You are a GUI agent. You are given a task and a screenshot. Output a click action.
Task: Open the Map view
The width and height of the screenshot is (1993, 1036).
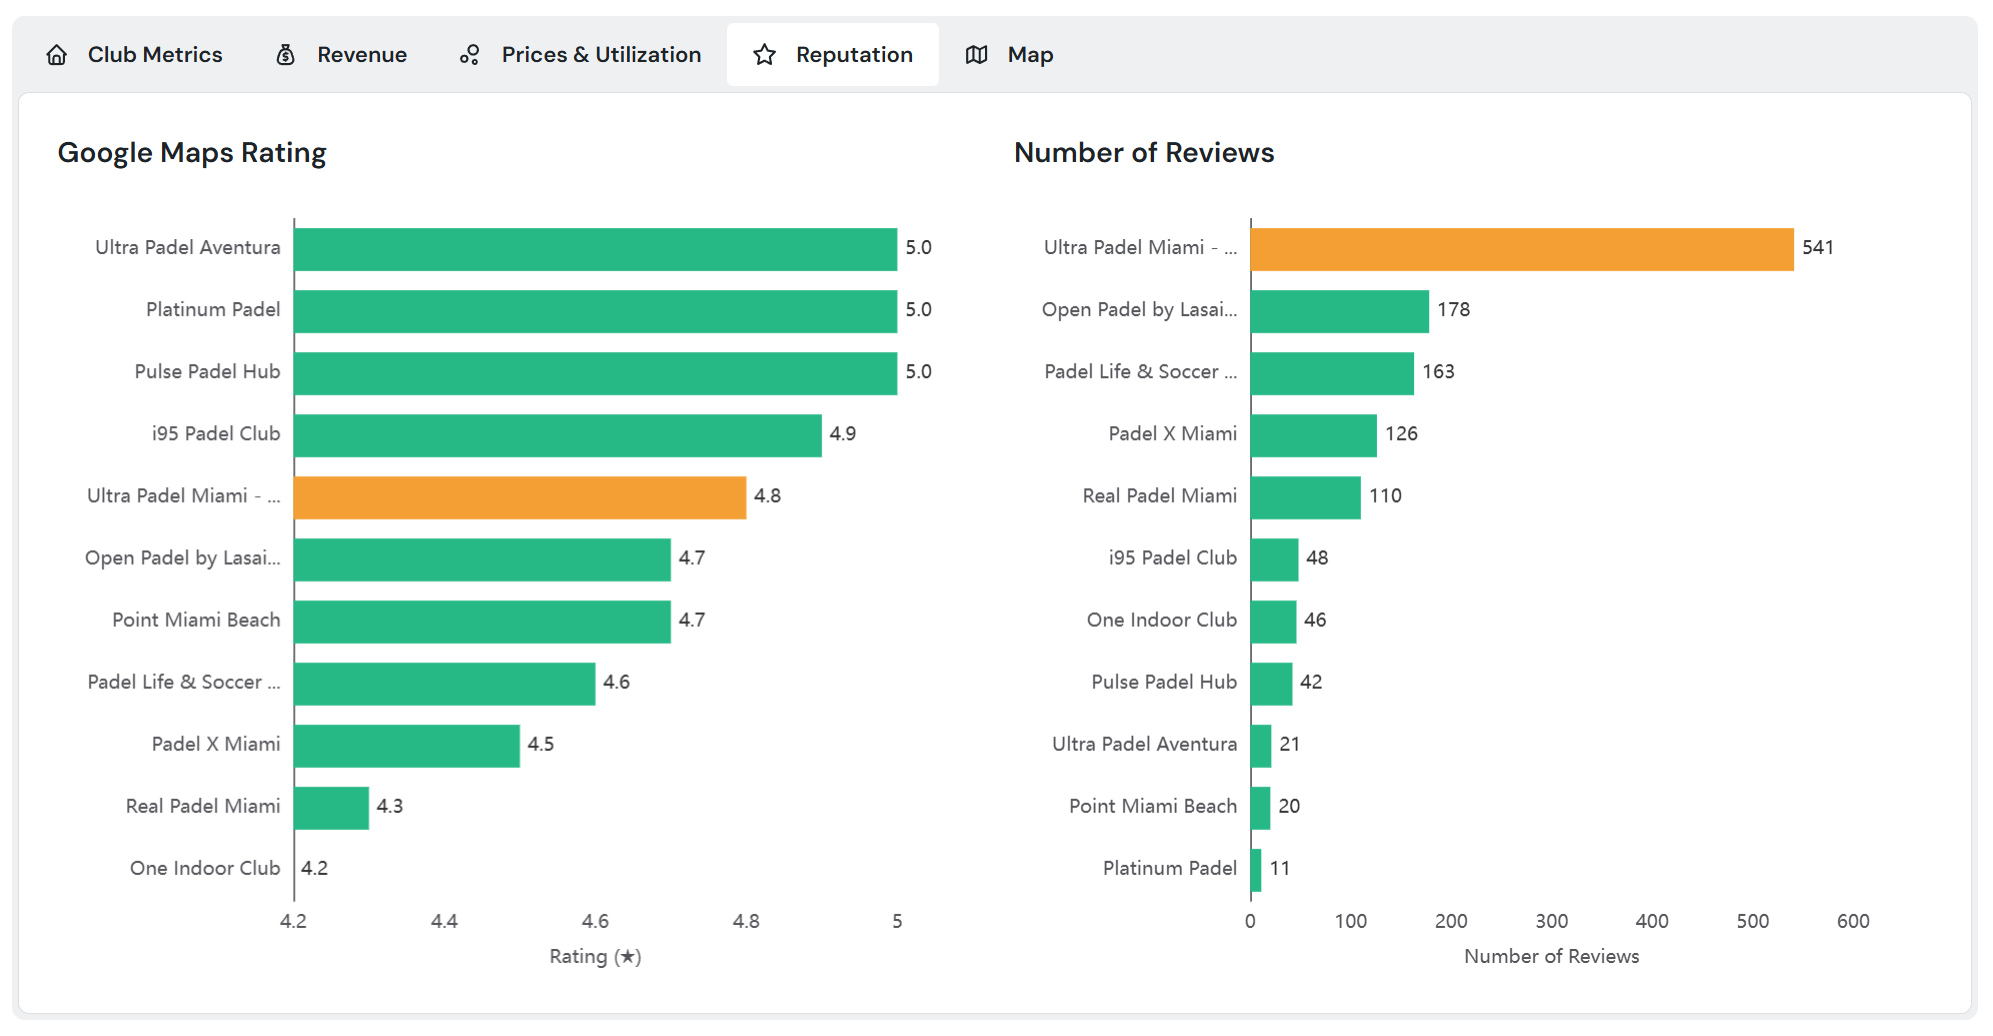click(1030, 54)
